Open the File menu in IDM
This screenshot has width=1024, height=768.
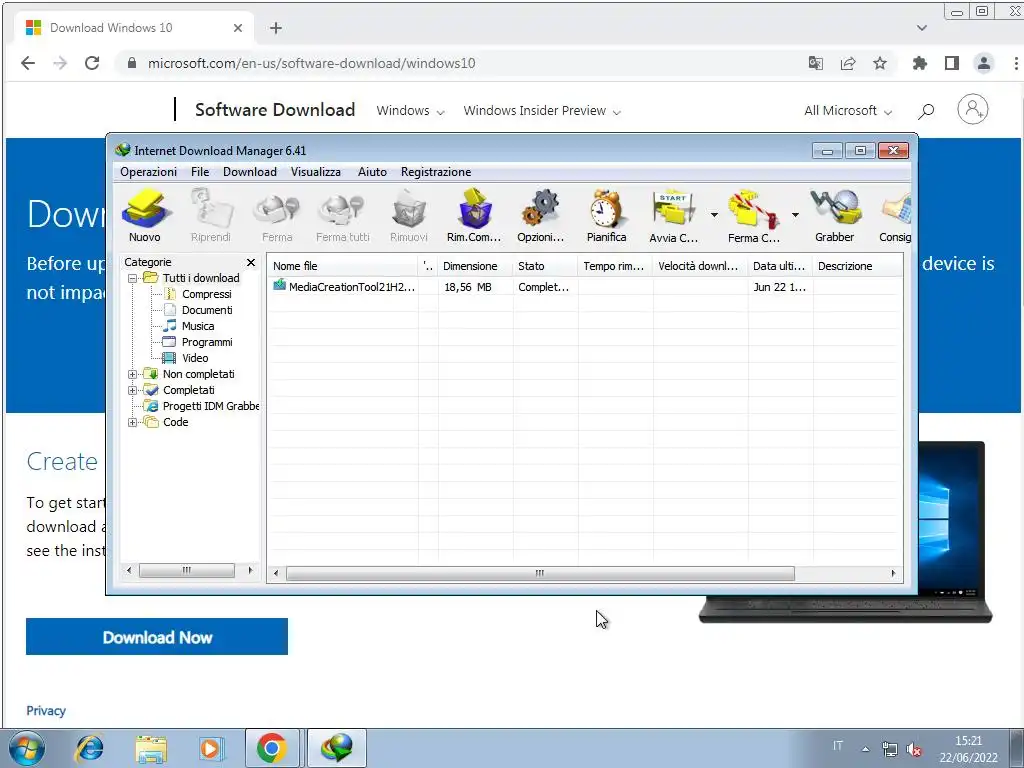pyautogui.click(x=200, y=172)
